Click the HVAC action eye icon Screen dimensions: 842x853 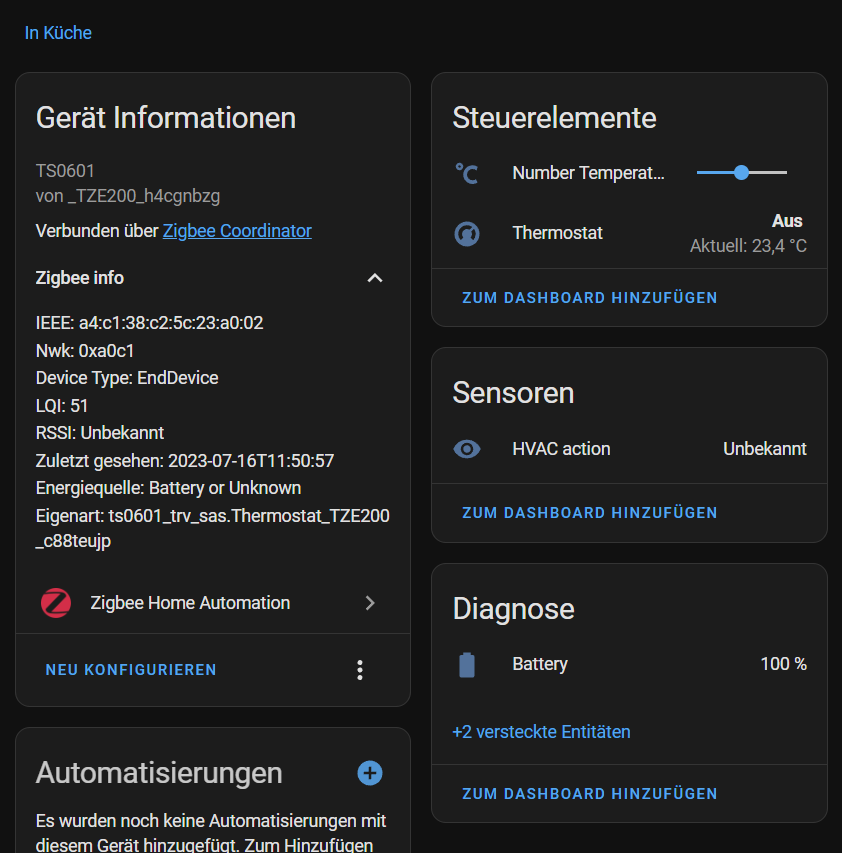[x=466, y=449]
